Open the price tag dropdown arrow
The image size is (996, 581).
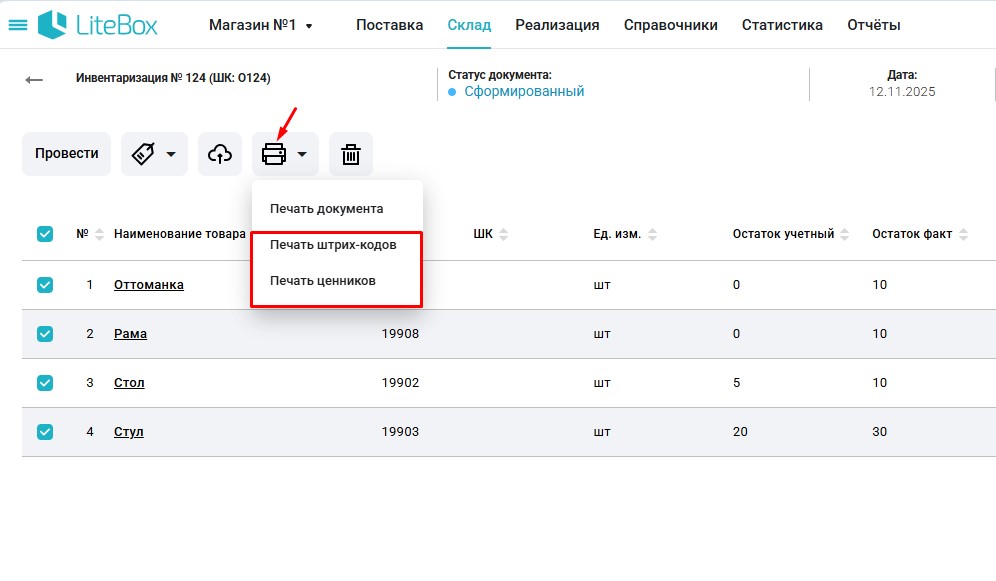point(171,154)
